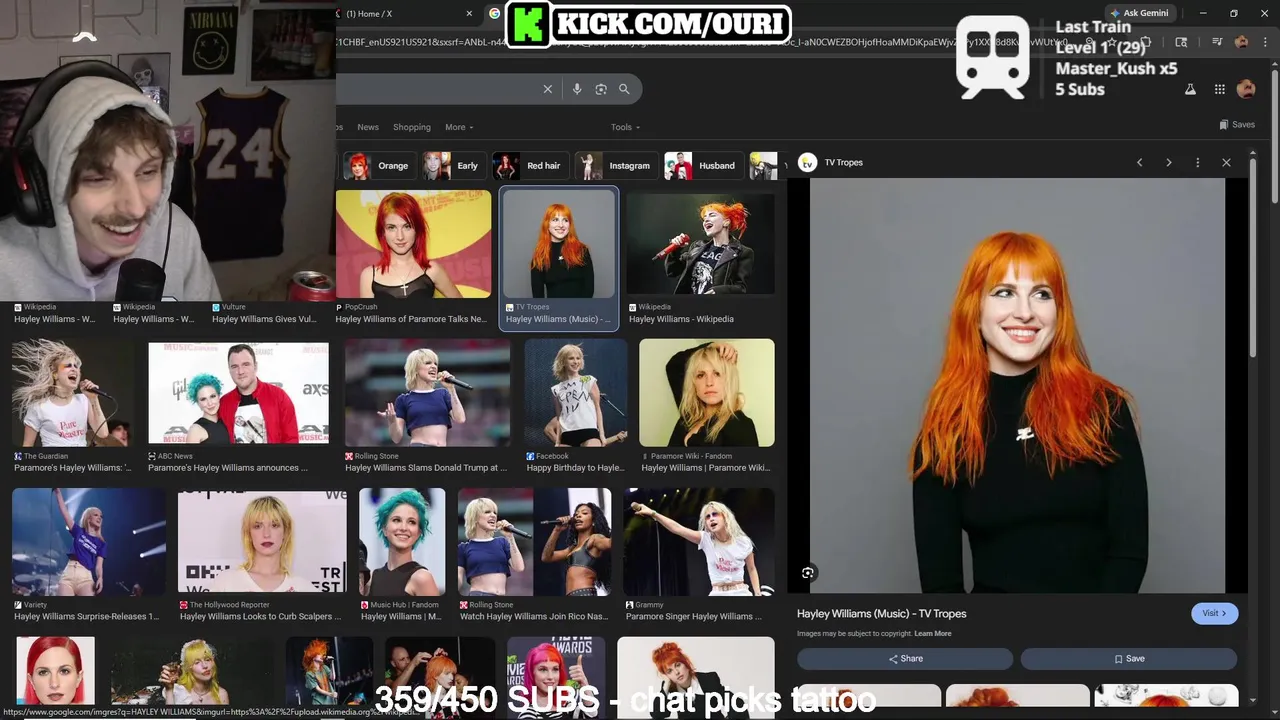
Task: Open Search Labs flask icon
Action: pyautogui.click(x=1190, y=89)
